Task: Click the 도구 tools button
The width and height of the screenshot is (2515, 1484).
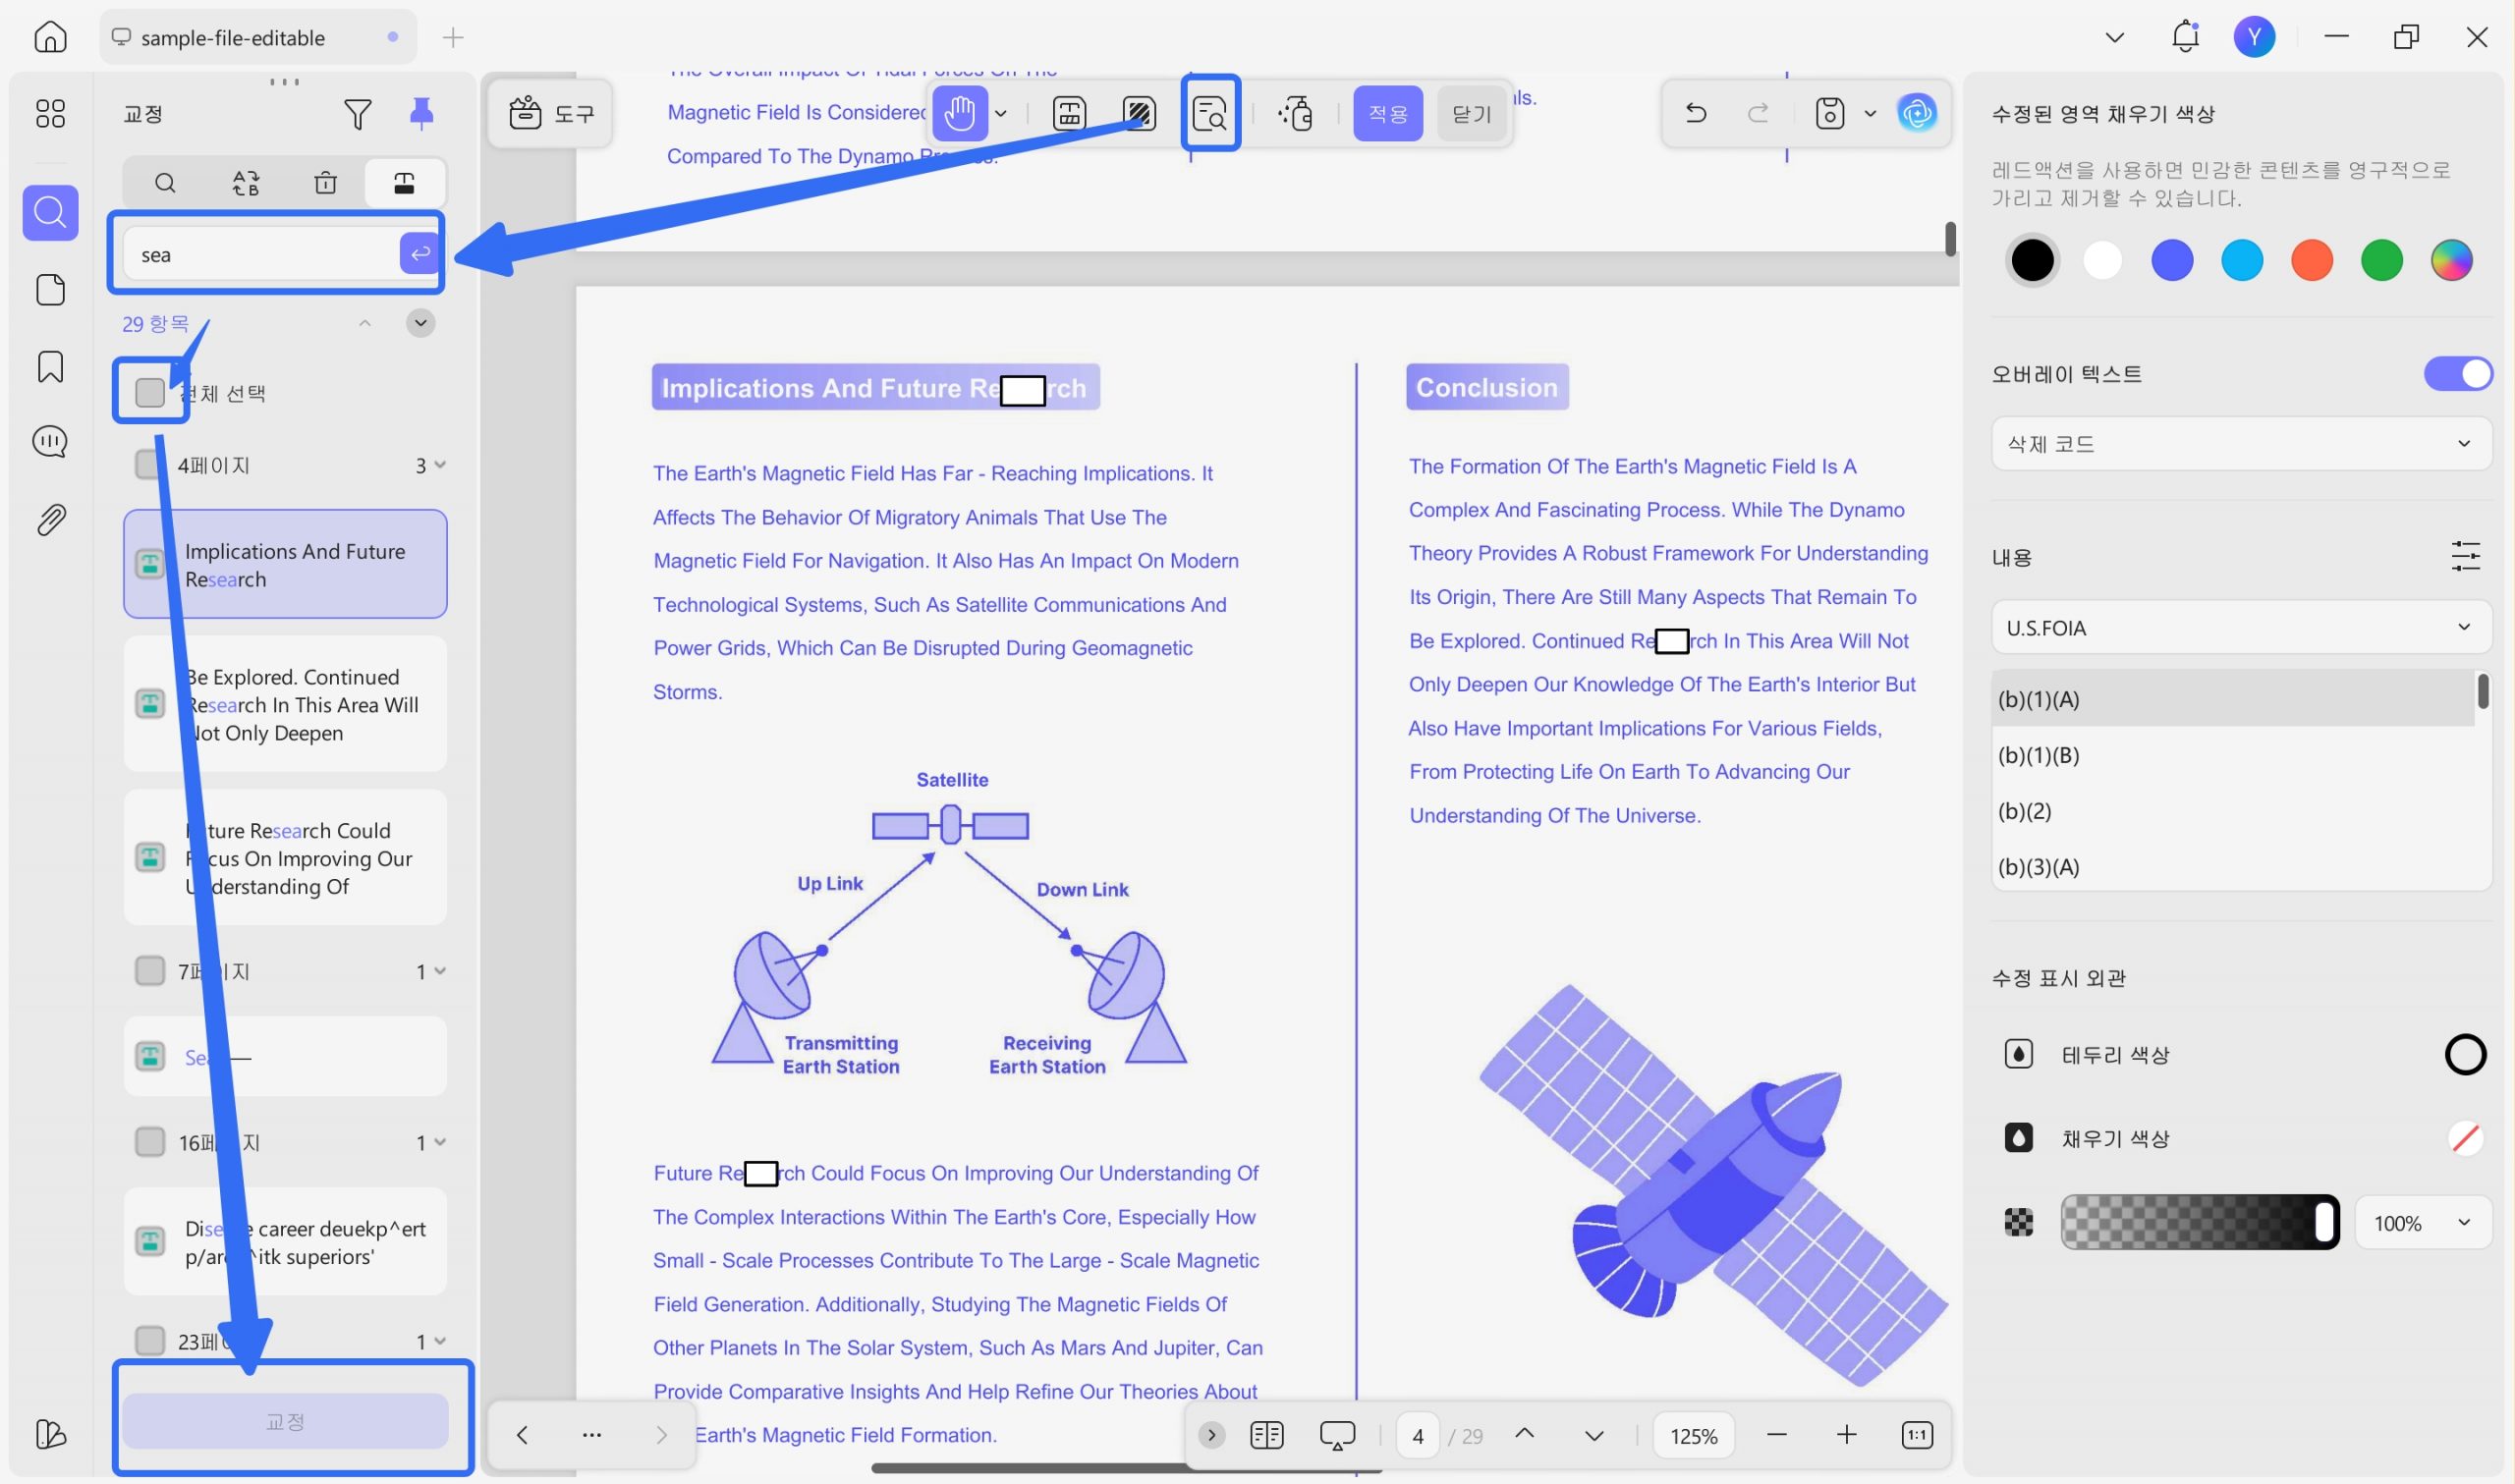Action: coord(551,113)
